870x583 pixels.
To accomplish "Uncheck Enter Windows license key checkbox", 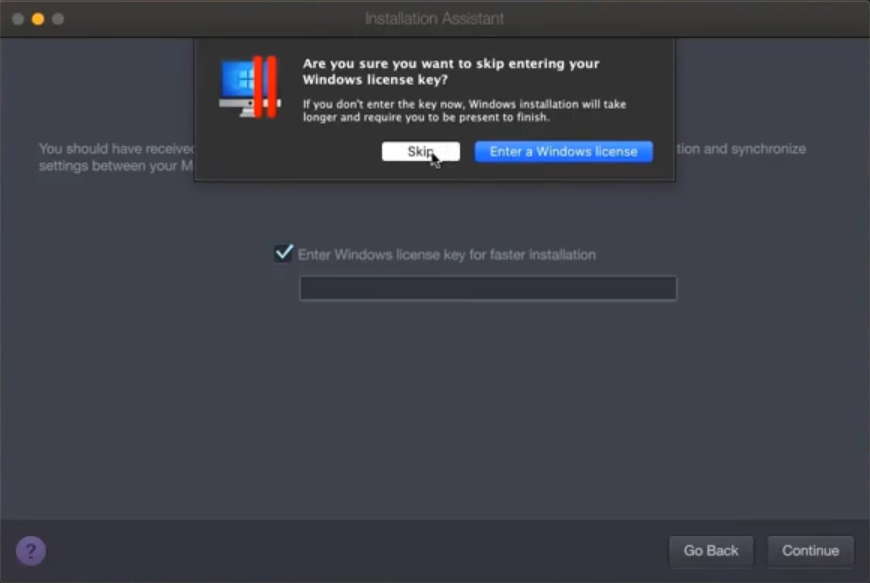I will pyautogui.click(x=284, y=253).
